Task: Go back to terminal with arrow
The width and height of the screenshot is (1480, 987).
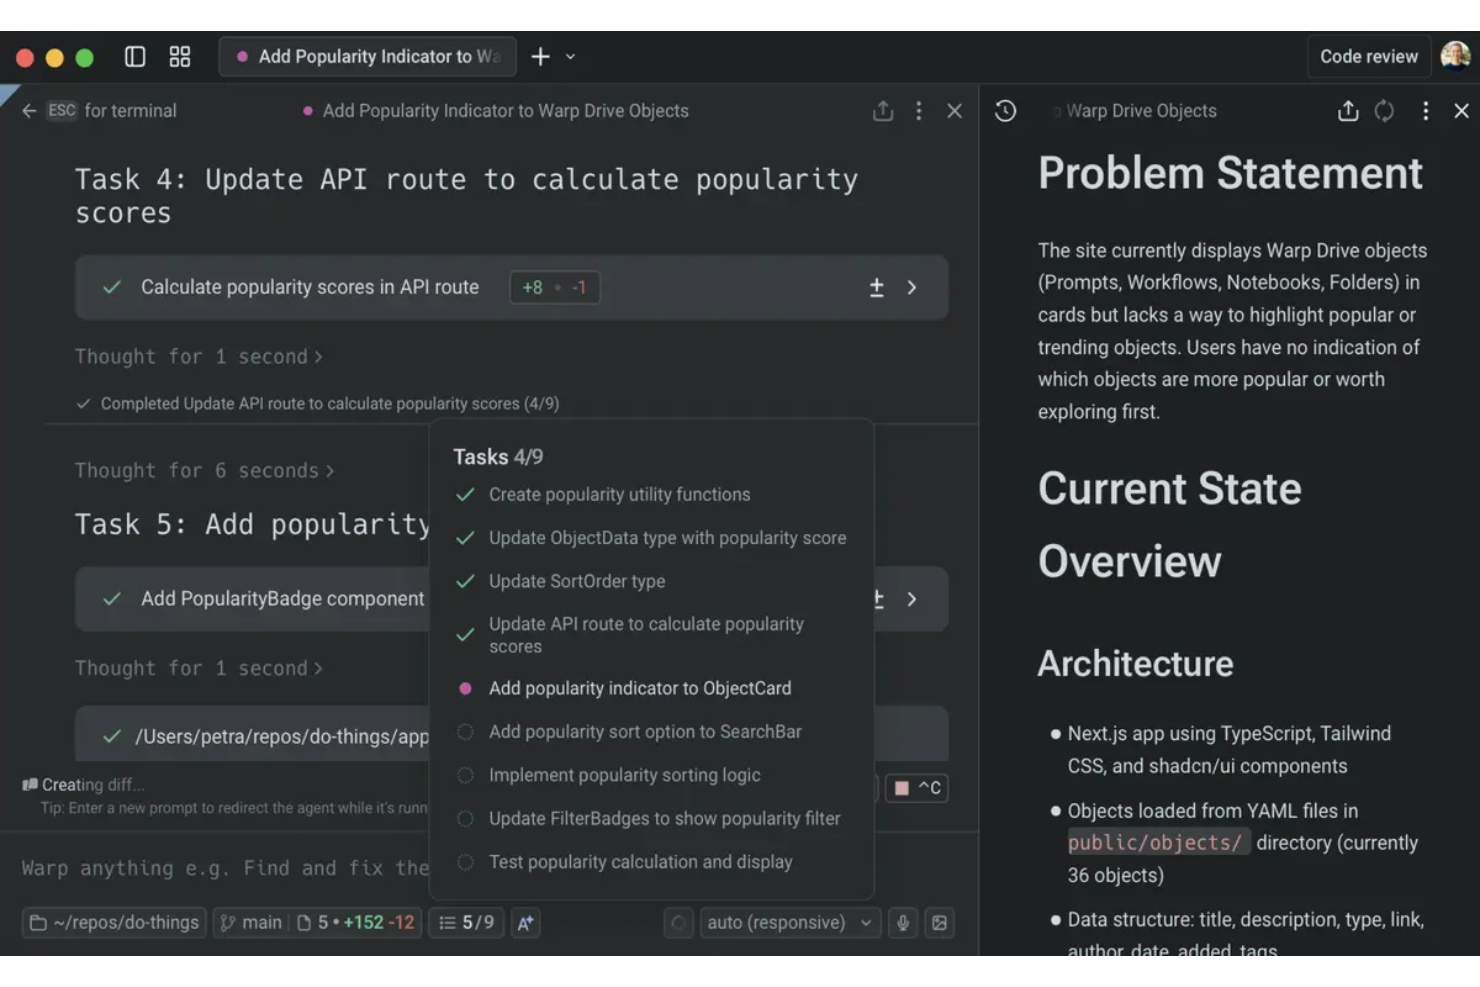Action: point(29,111)
